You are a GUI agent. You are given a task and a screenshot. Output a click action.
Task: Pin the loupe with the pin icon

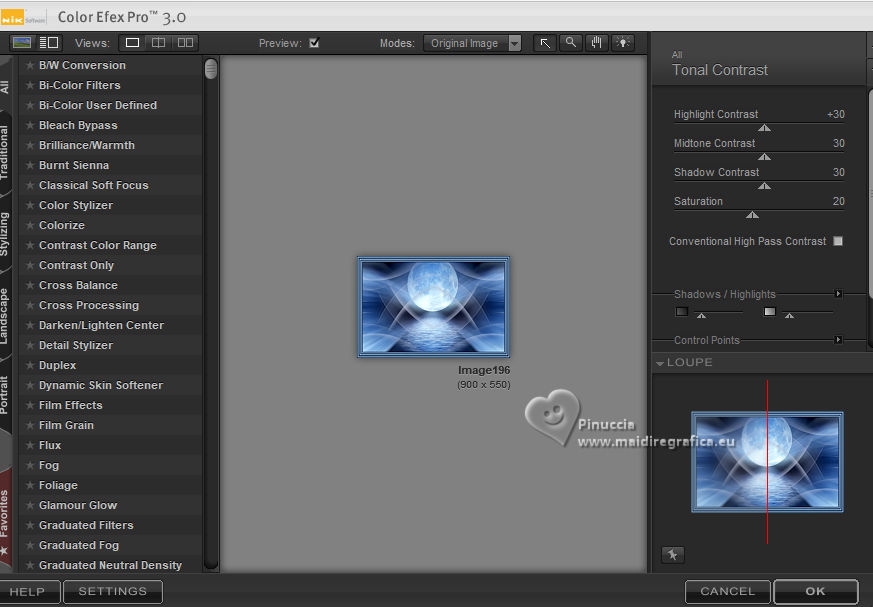[x=673, y=554]
